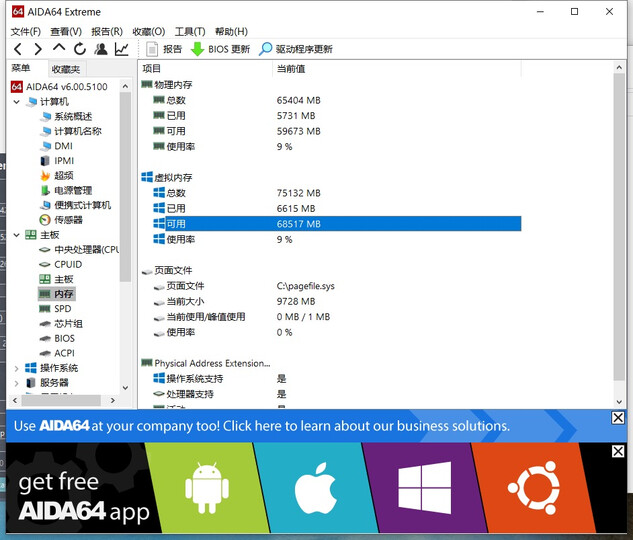633x540 pixels.
Task: Click the tree panel horizontal scrollbar
Action: pos(63,400)
